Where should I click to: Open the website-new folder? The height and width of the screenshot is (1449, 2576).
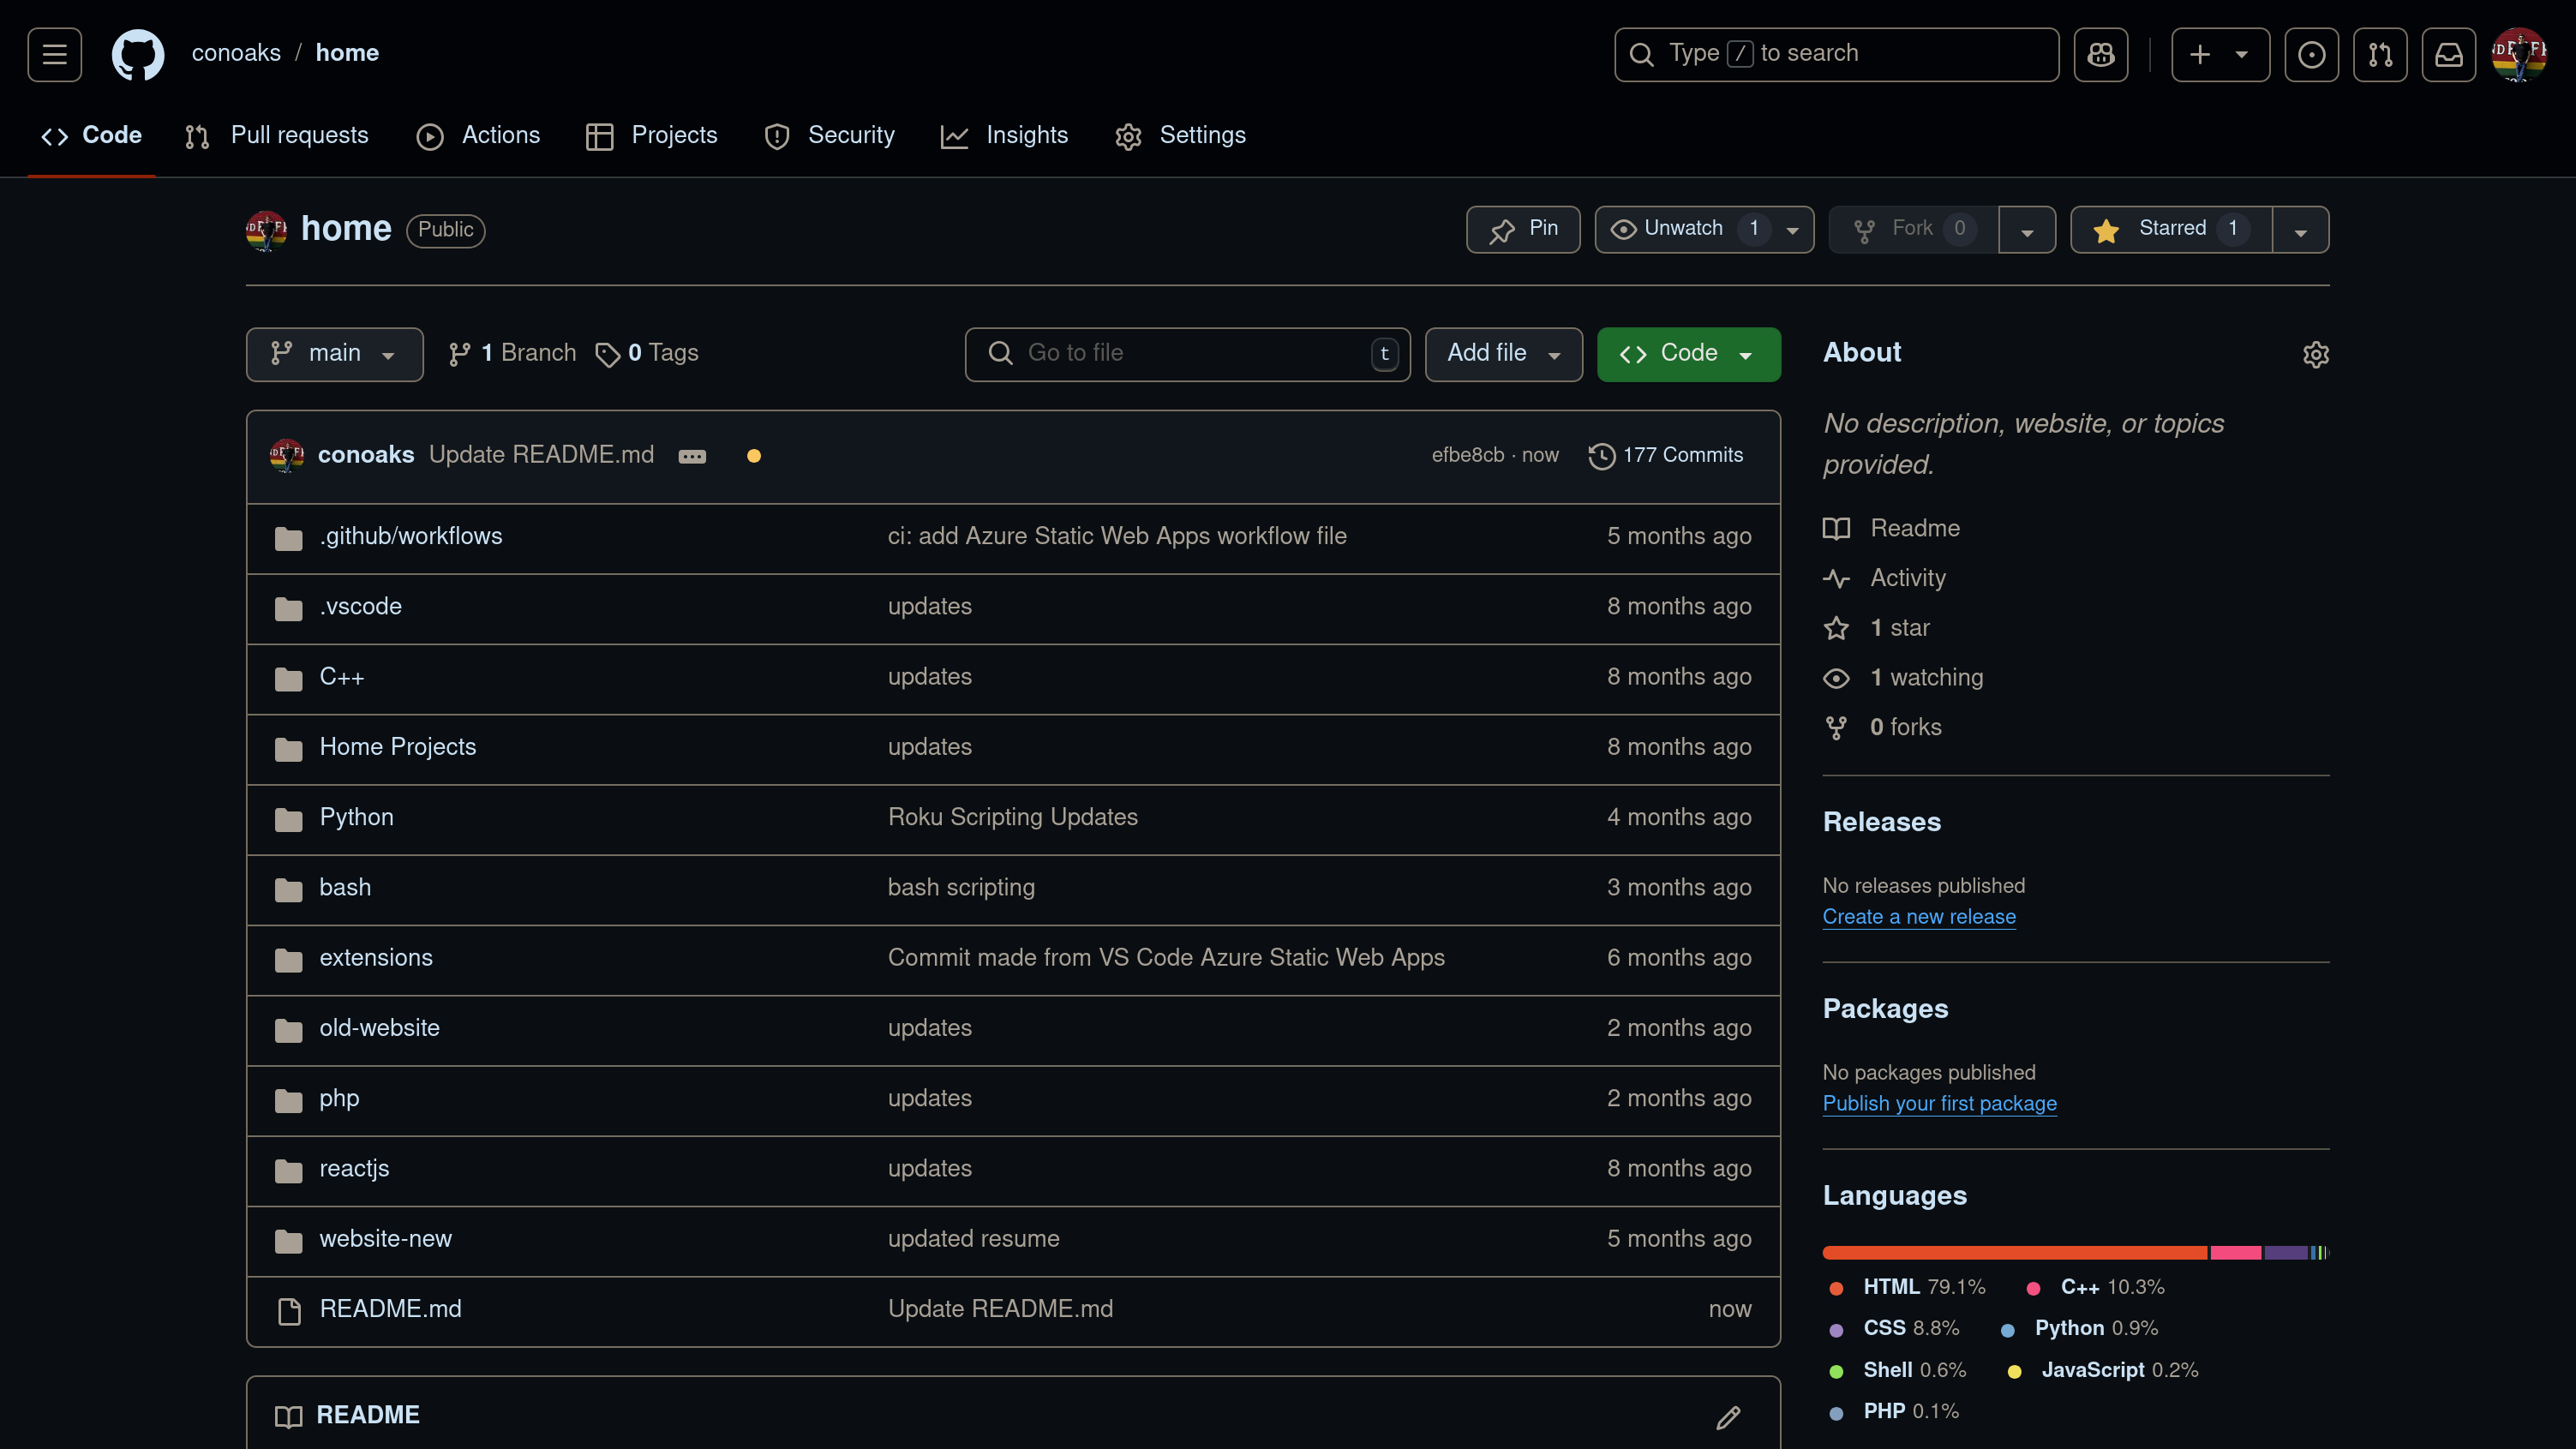(385, 1239)
